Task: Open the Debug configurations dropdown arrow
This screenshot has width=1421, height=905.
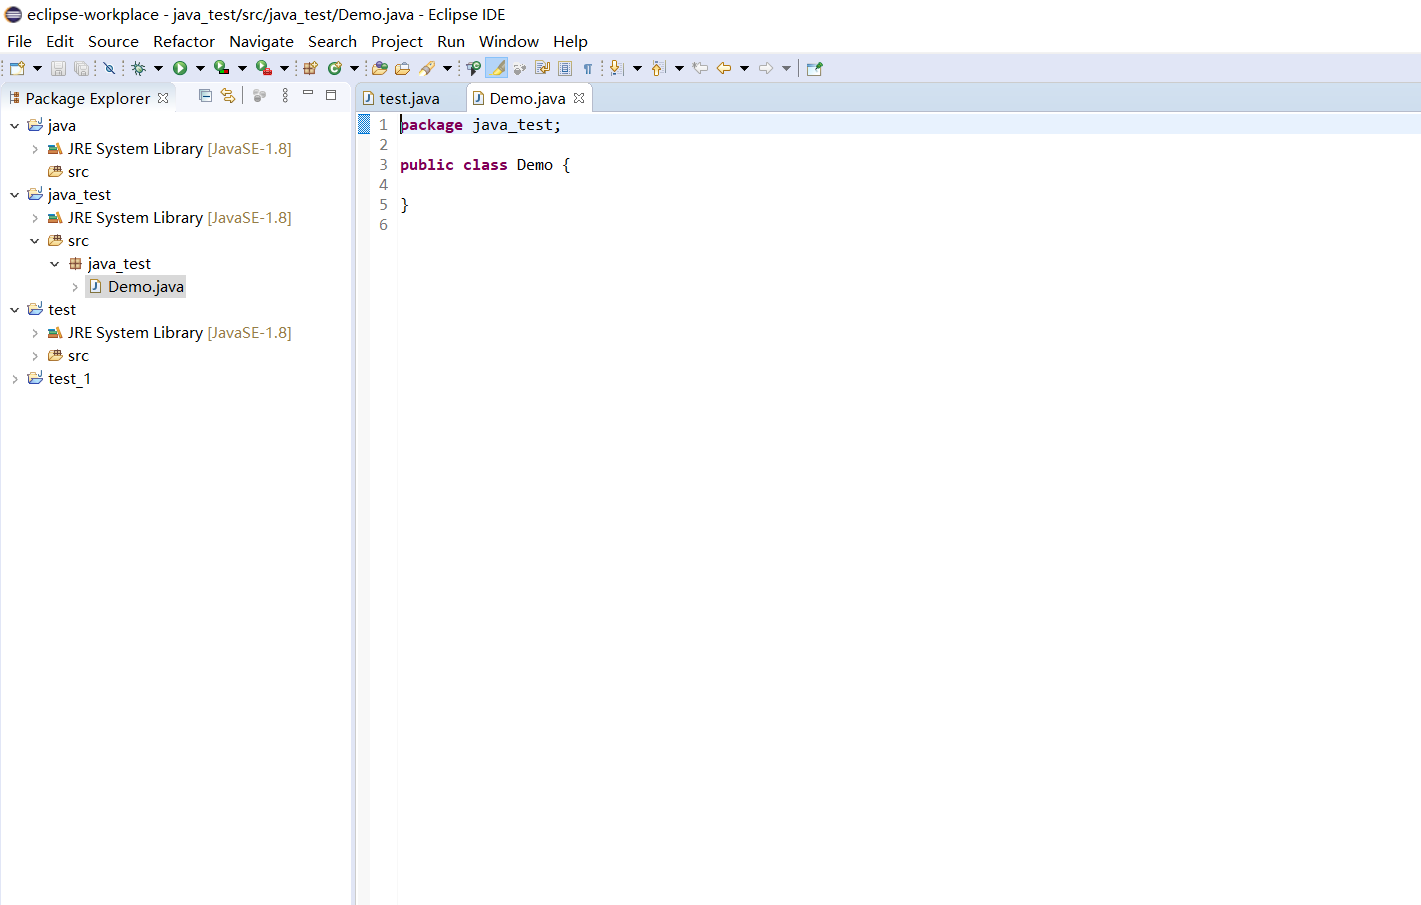Action: [158, 68]
